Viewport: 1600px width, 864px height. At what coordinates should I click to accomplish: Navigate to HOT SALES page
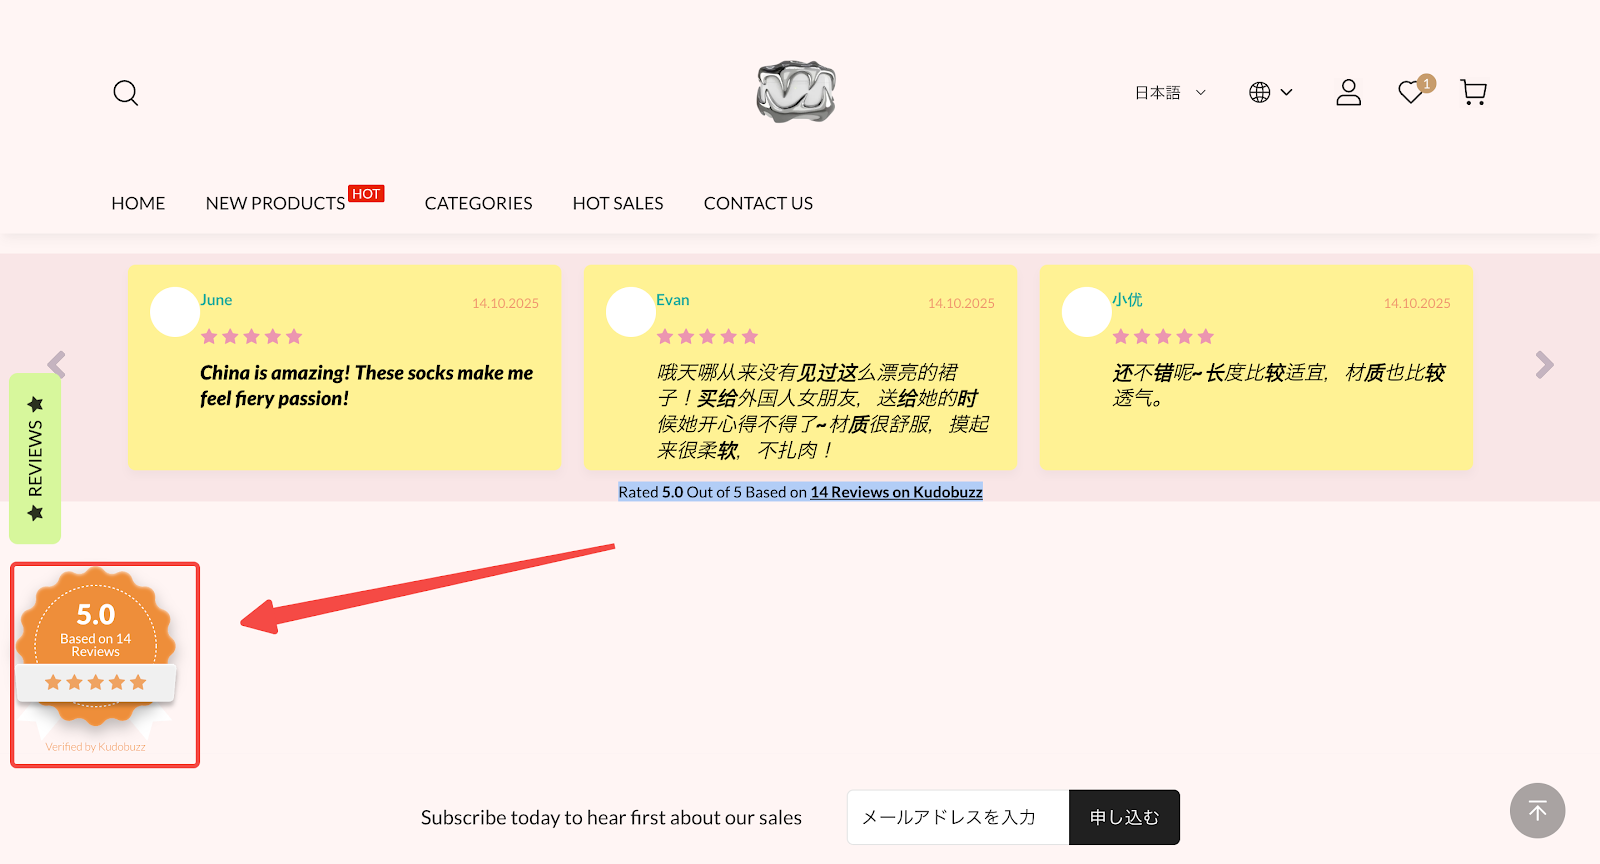pyautogui.click(x=618, y=203)
